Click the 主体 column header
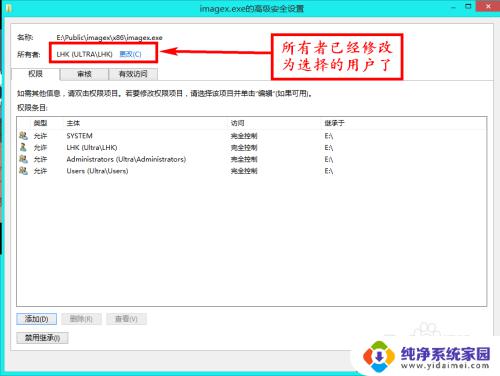 [x=73, y=123]
